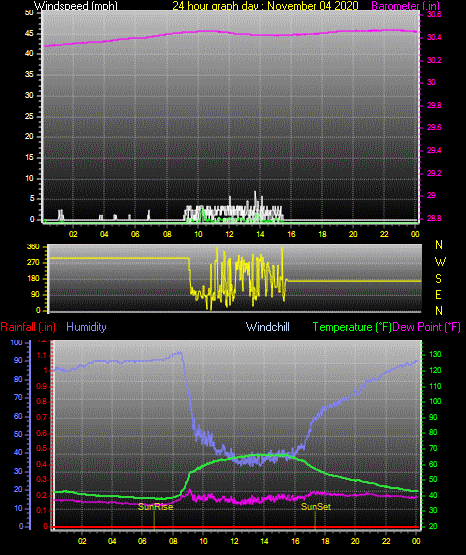Image resolution: width=466 pixels, height=555 pixels.
Task: Click the 45 windspeed axis value
Action: [29, 34]
